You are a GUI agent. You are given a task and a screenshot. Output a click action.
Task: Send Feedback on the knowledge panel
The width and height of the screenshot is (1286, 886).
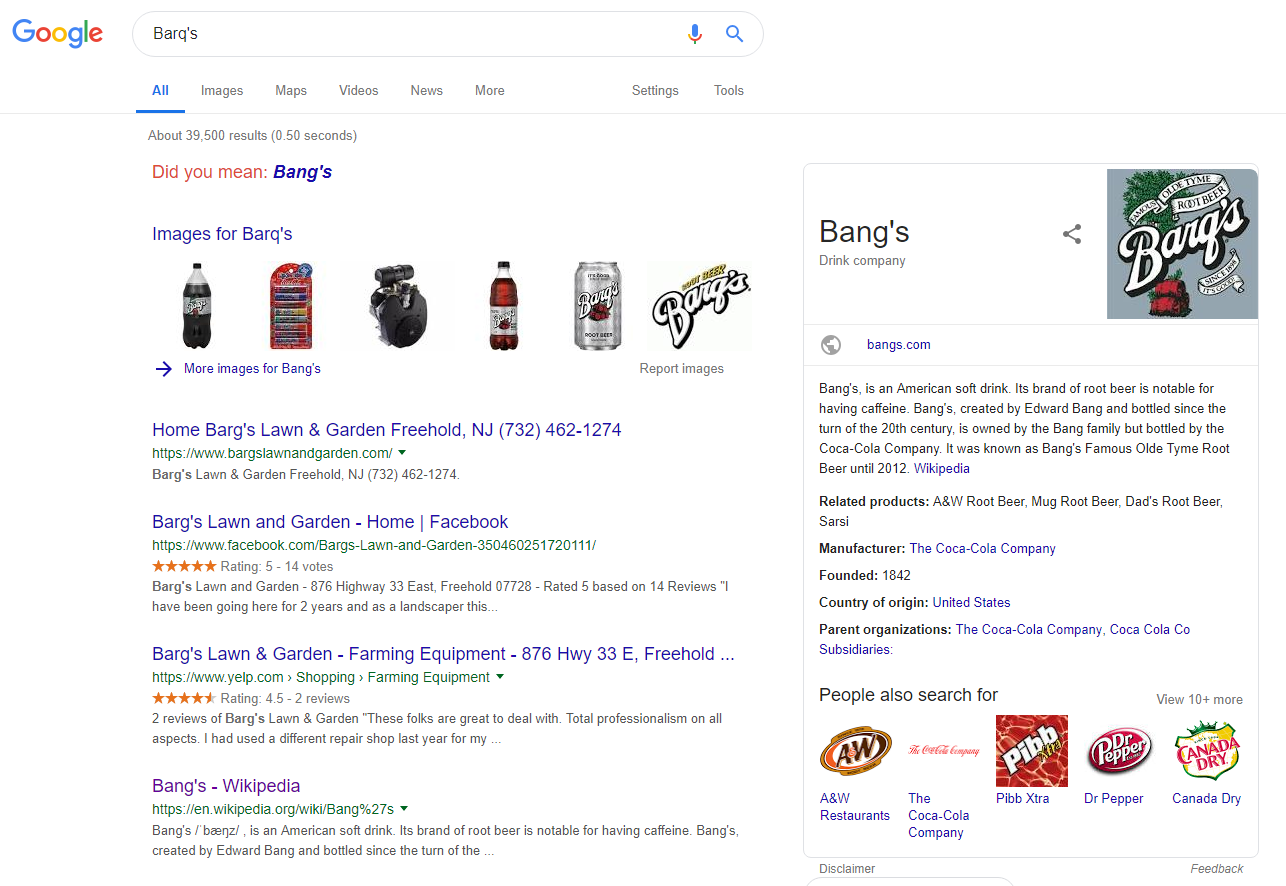point(1217,869)
